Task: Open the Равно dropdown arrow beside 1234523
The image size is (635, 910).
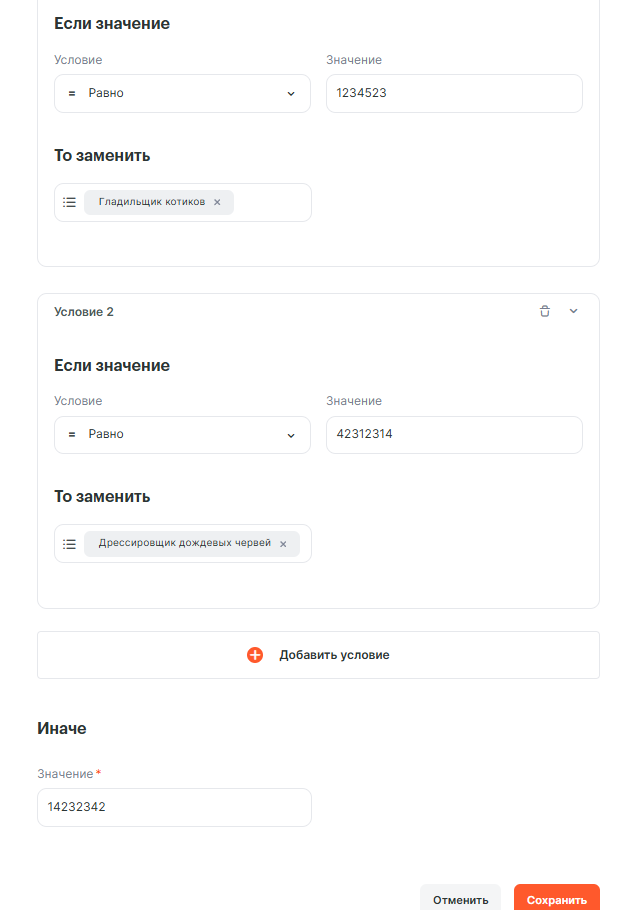Action: coord(291,93)
